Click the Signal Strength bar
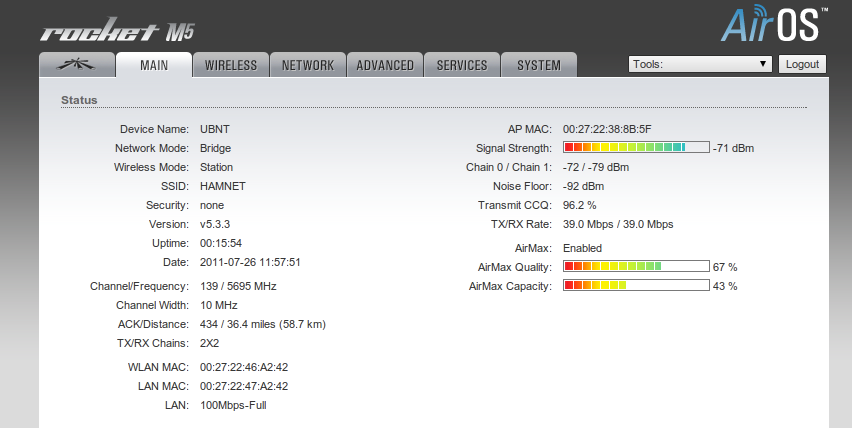 point(636,148)
